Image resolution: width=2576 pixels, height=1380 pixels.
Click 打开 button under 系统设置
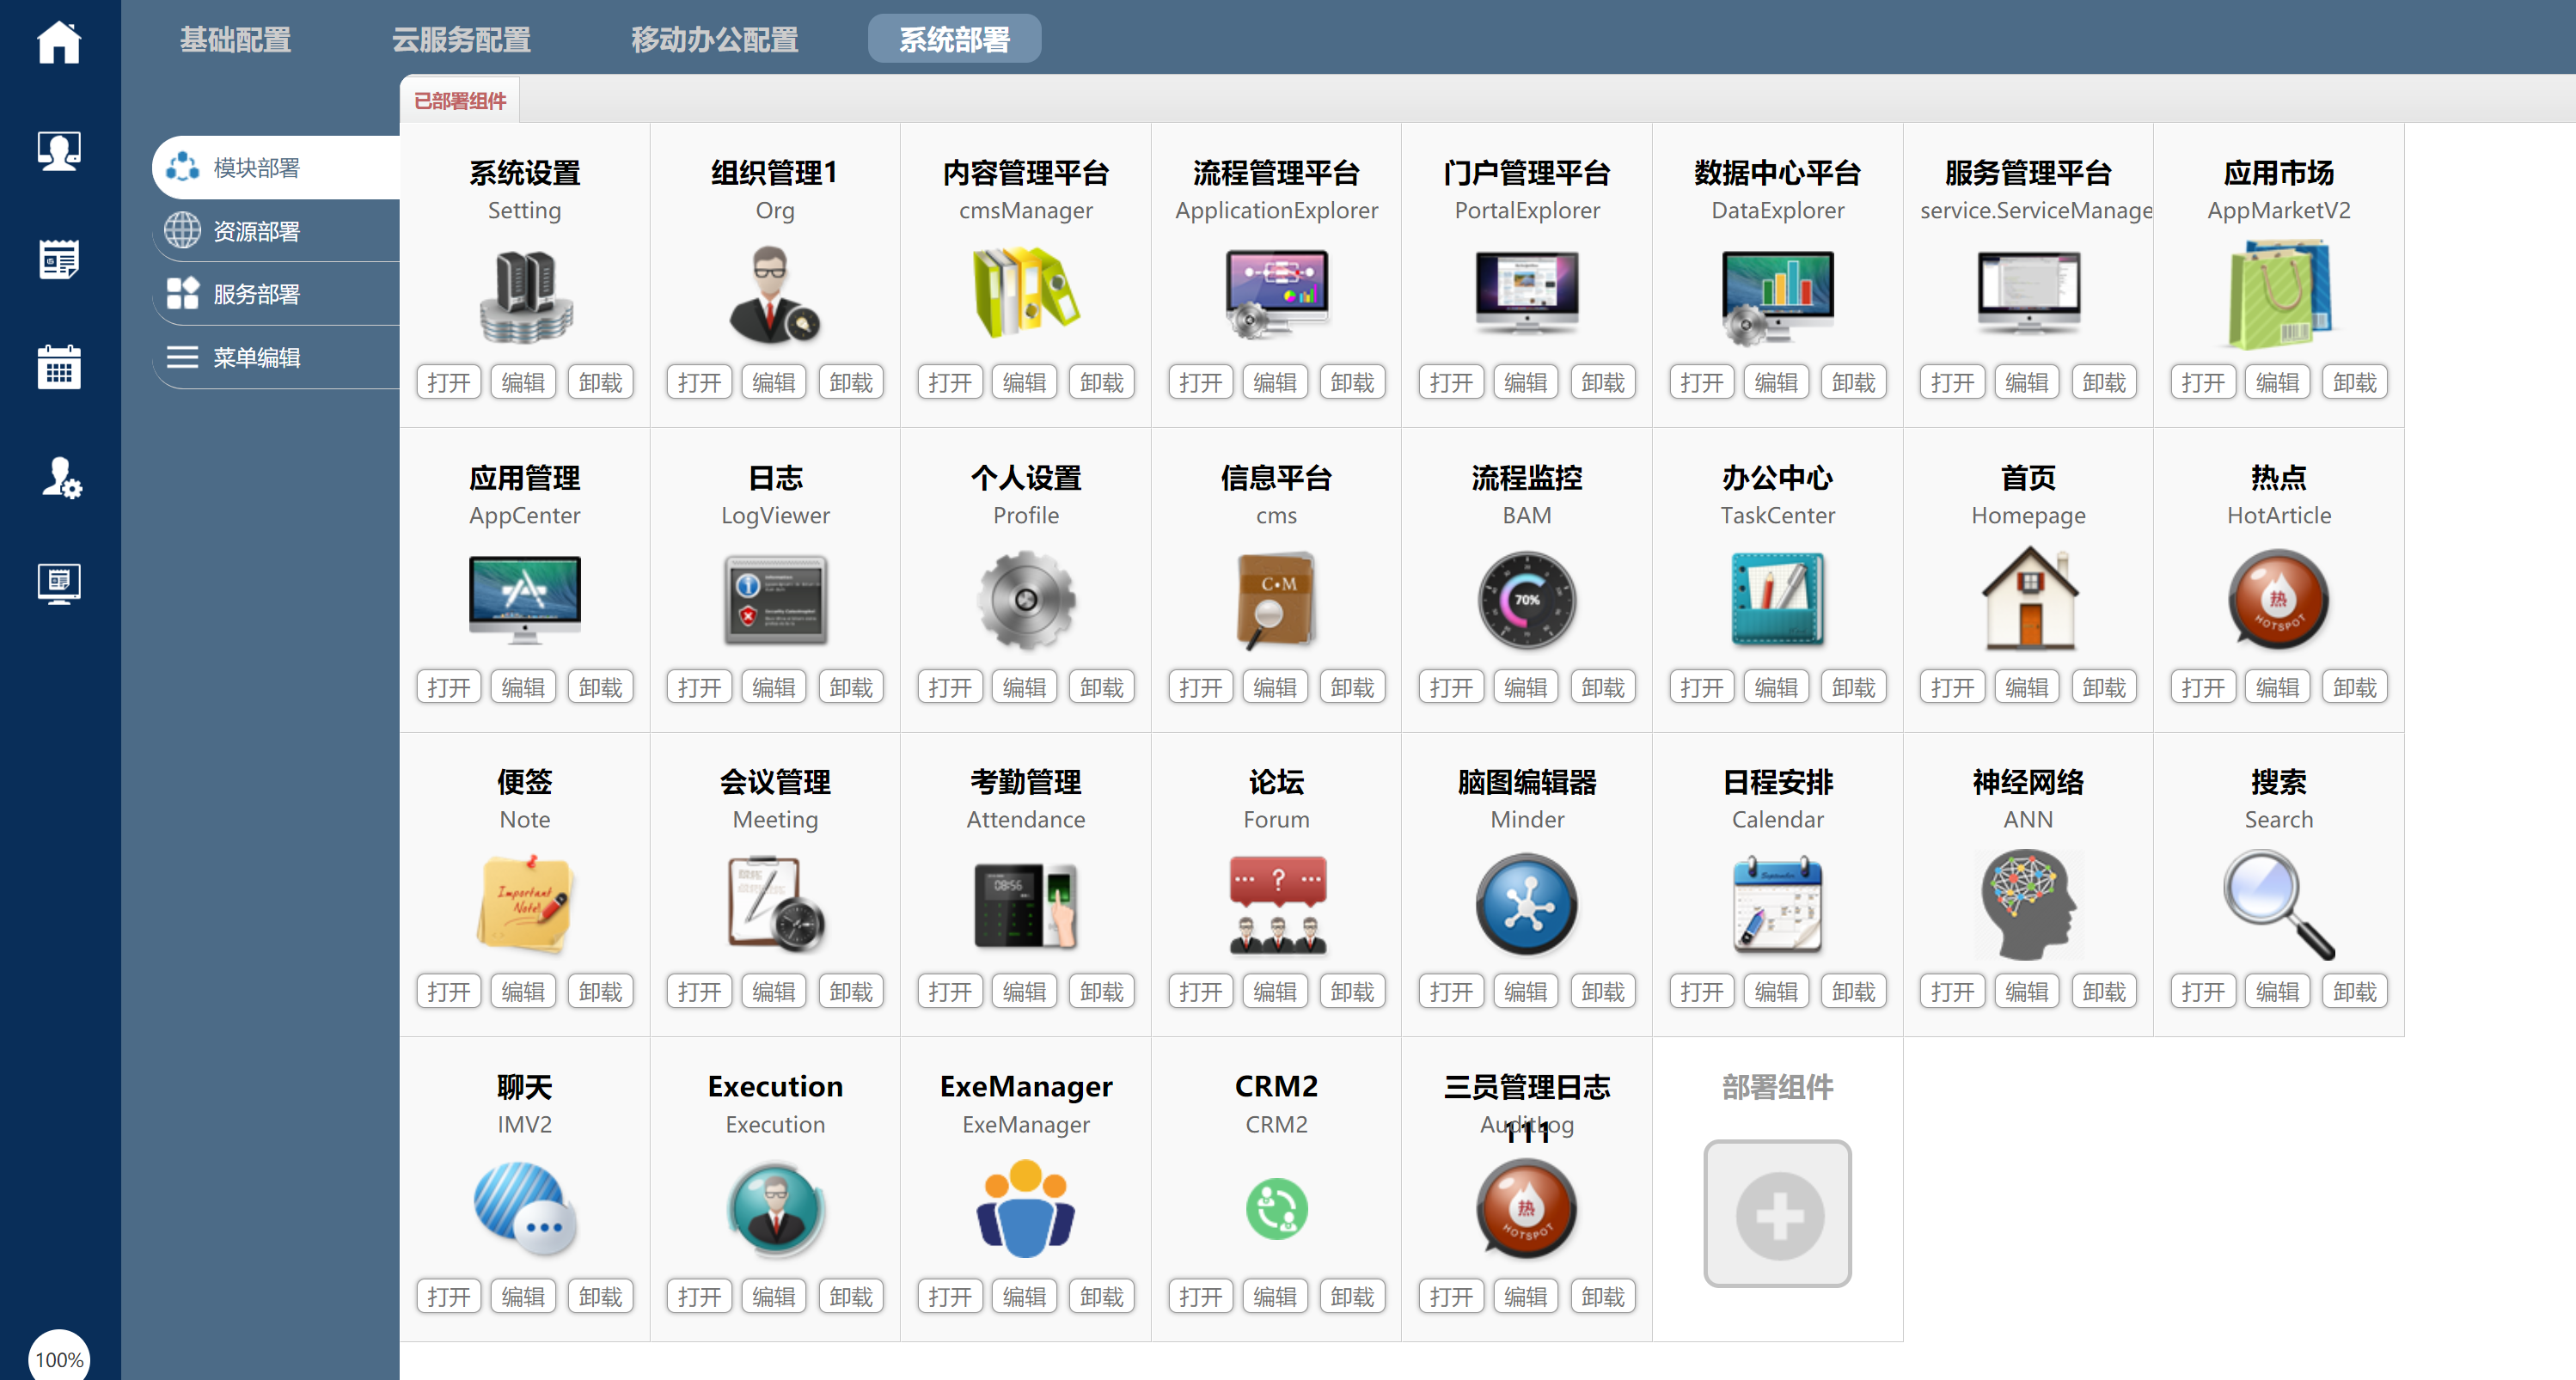[x=448, y=382]
